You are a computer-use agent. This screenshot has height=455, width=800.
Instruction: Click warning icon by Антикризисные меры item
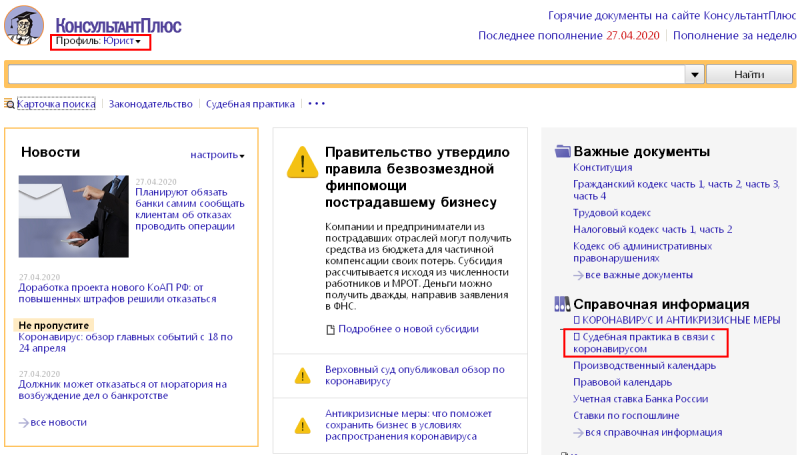click(x=303, y=425)
